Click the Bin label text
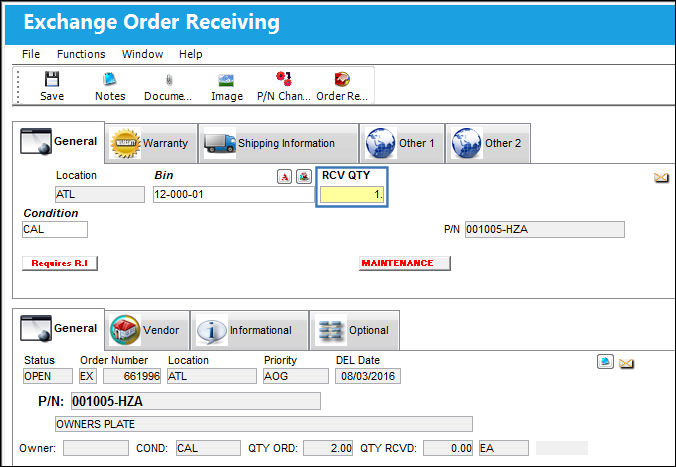Image resolution: width=676 pixels, height=467 pixels. (164, 176)
